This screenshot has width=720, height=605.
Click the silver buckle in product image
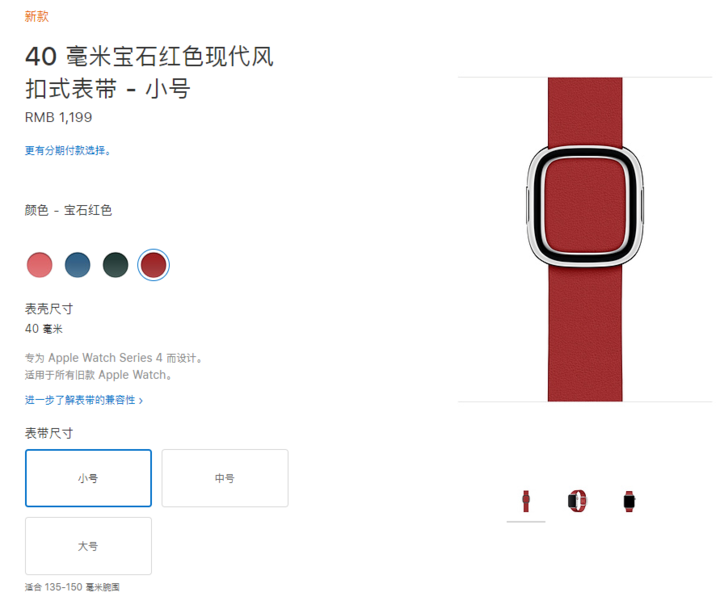585,206
